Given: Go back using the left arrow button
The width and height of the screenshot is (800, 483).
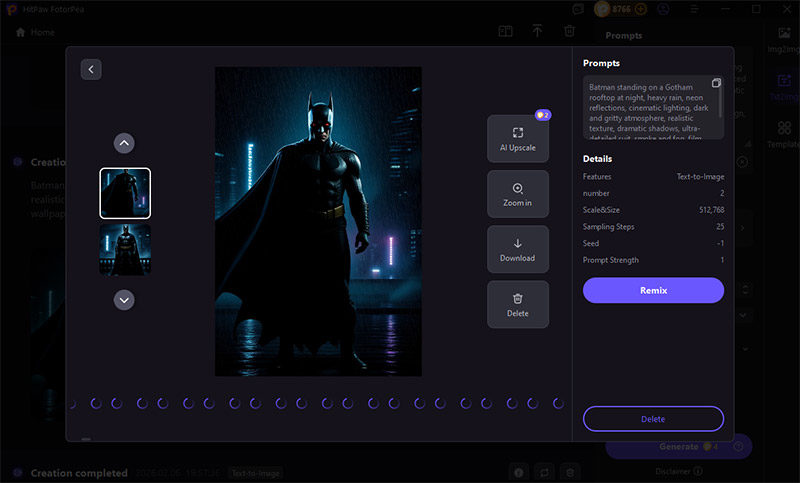Looking at the screenshot, I should click(x=91, y=69).
